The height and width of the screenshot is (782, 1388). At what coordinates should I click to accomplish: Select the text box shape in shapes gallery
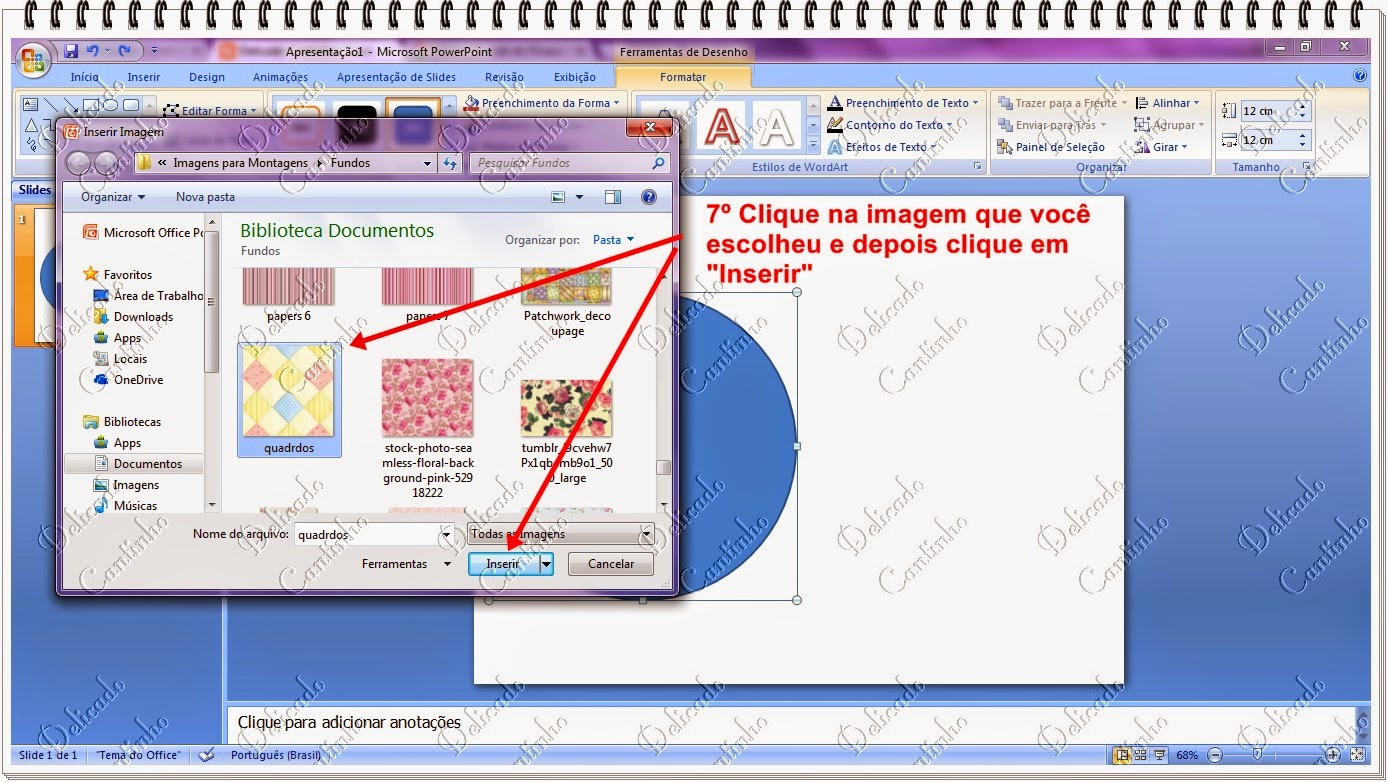30,104
